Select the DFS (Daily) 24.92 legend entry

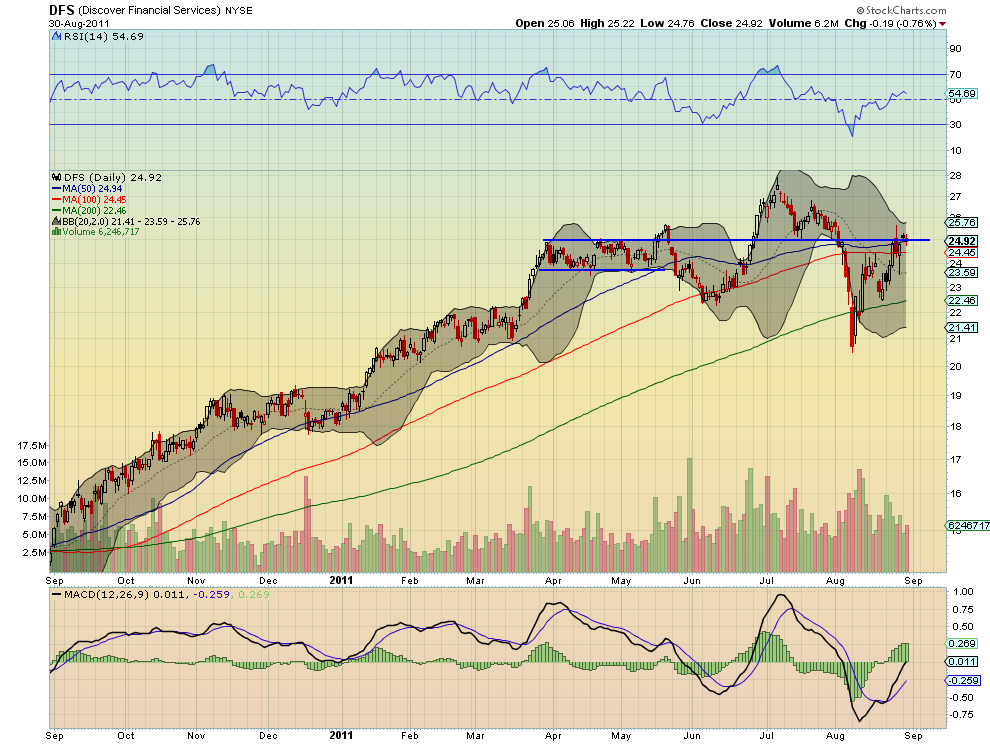pos(107,177)
